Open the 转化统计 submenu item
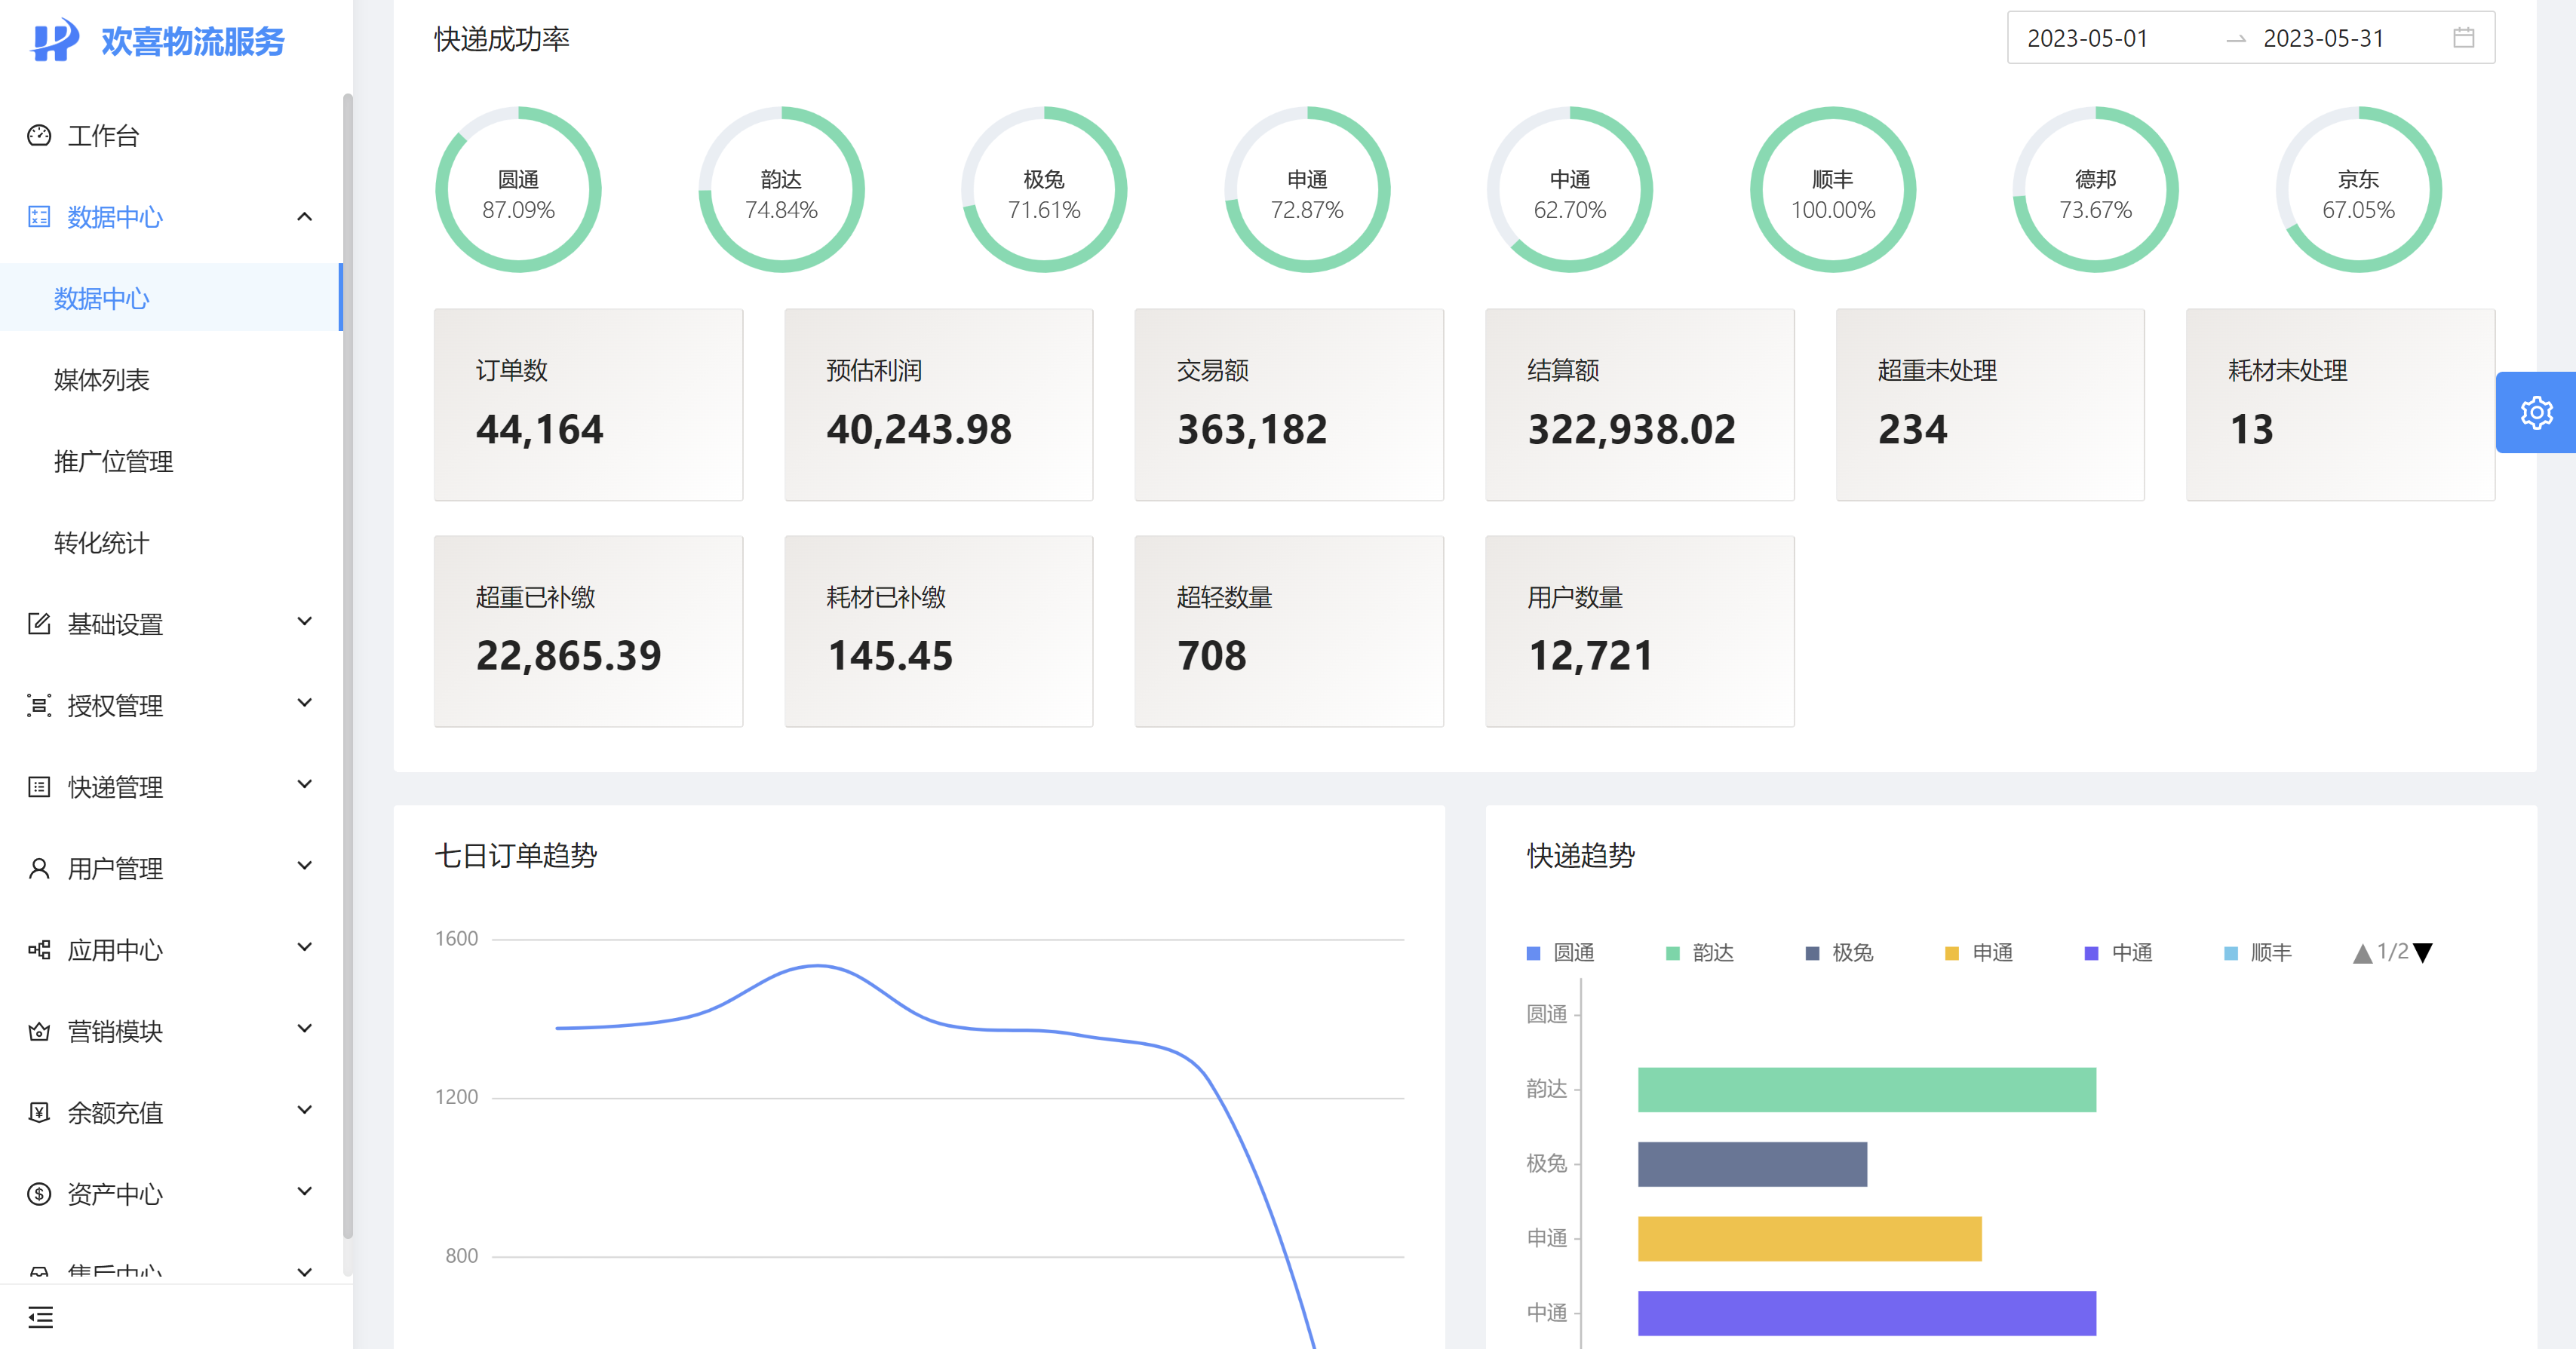This screenshot has height=1349, width=2576. coord(171,542)
